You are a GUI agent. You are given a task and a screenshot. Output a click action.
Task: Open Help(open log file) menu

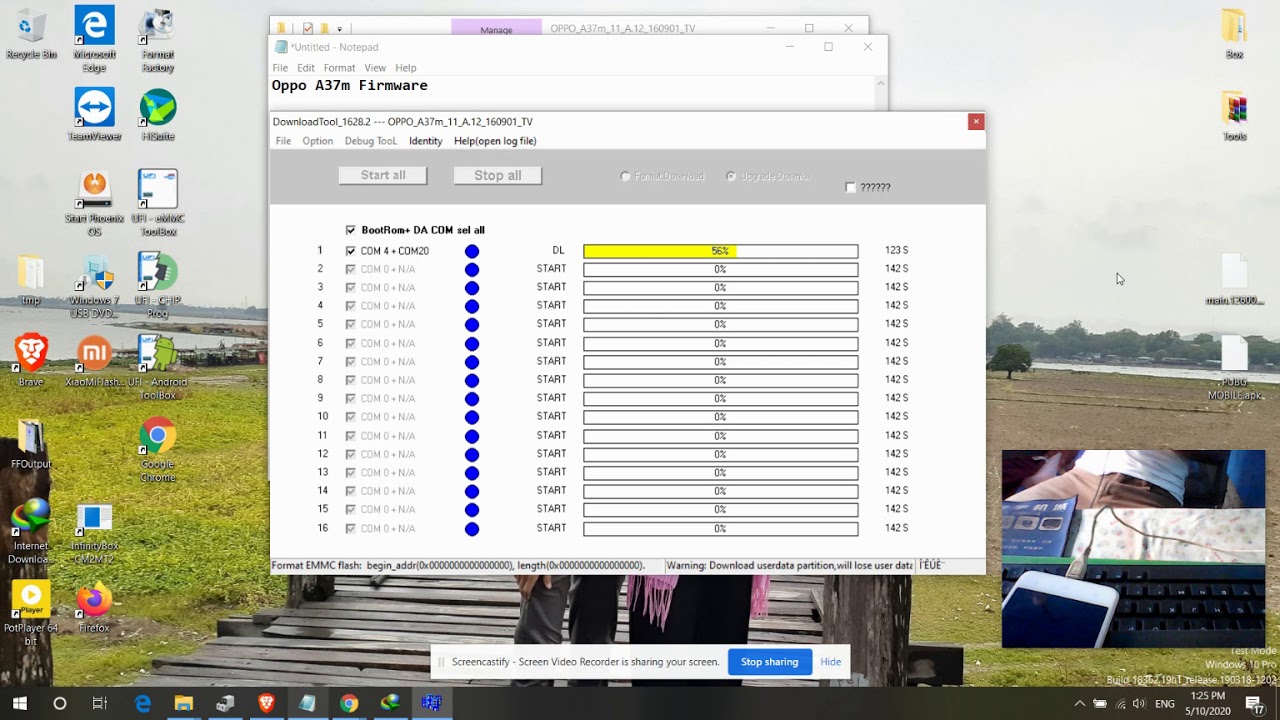point(495,141)
